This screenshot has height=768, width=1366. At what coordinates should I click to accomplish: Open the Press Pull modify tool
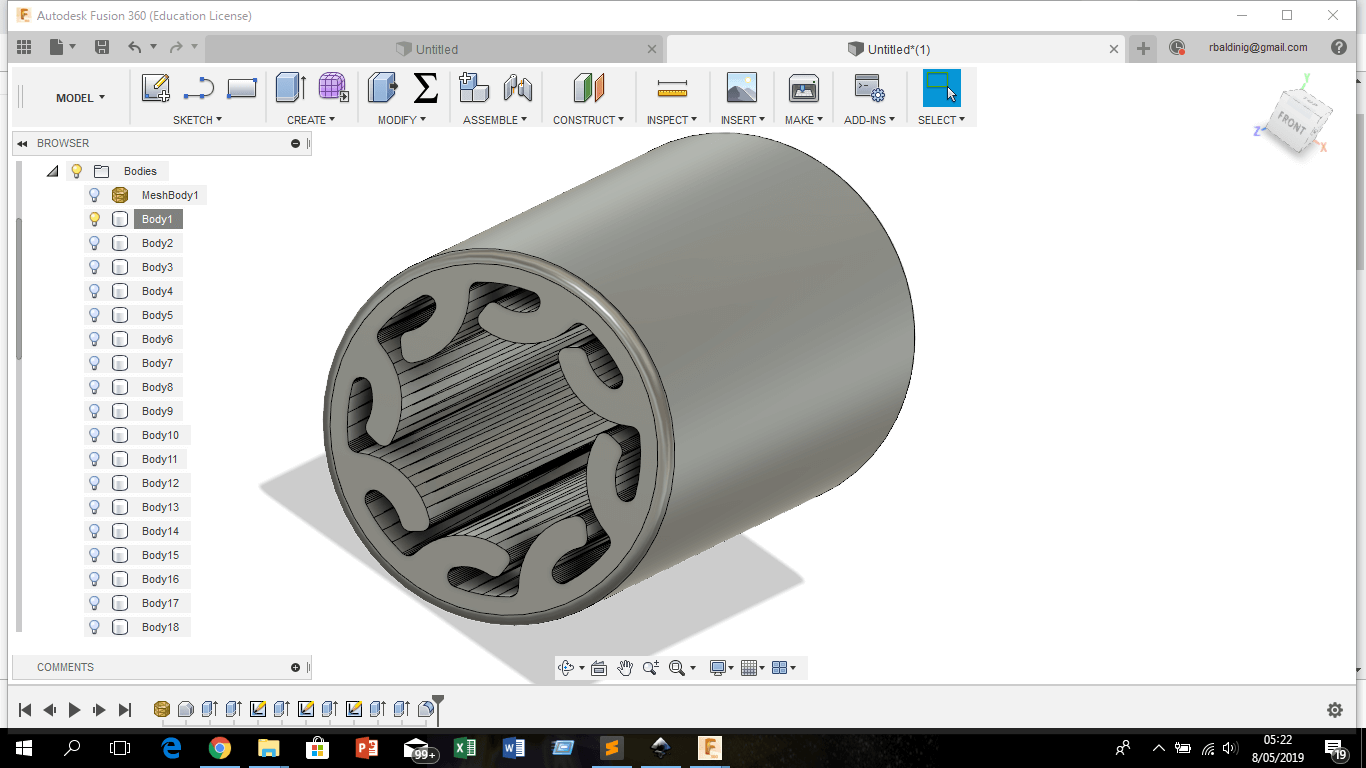[x=383, y=88]
